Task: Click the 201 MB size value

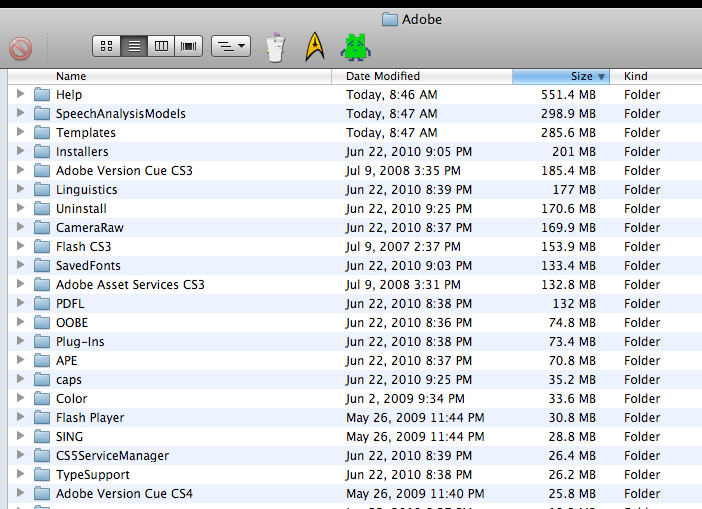Action: coord(574,152)
